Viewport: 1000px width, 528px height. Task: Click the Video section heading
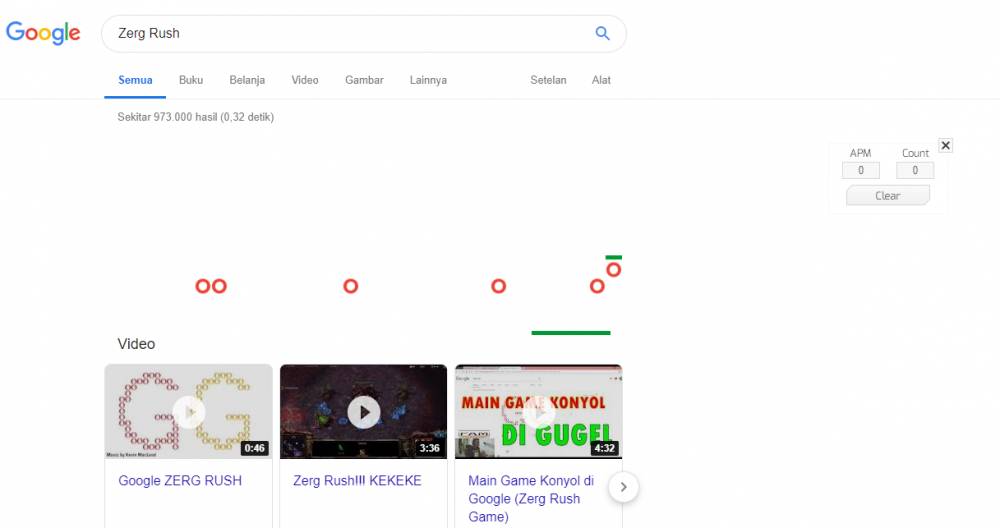pos(136,344)
